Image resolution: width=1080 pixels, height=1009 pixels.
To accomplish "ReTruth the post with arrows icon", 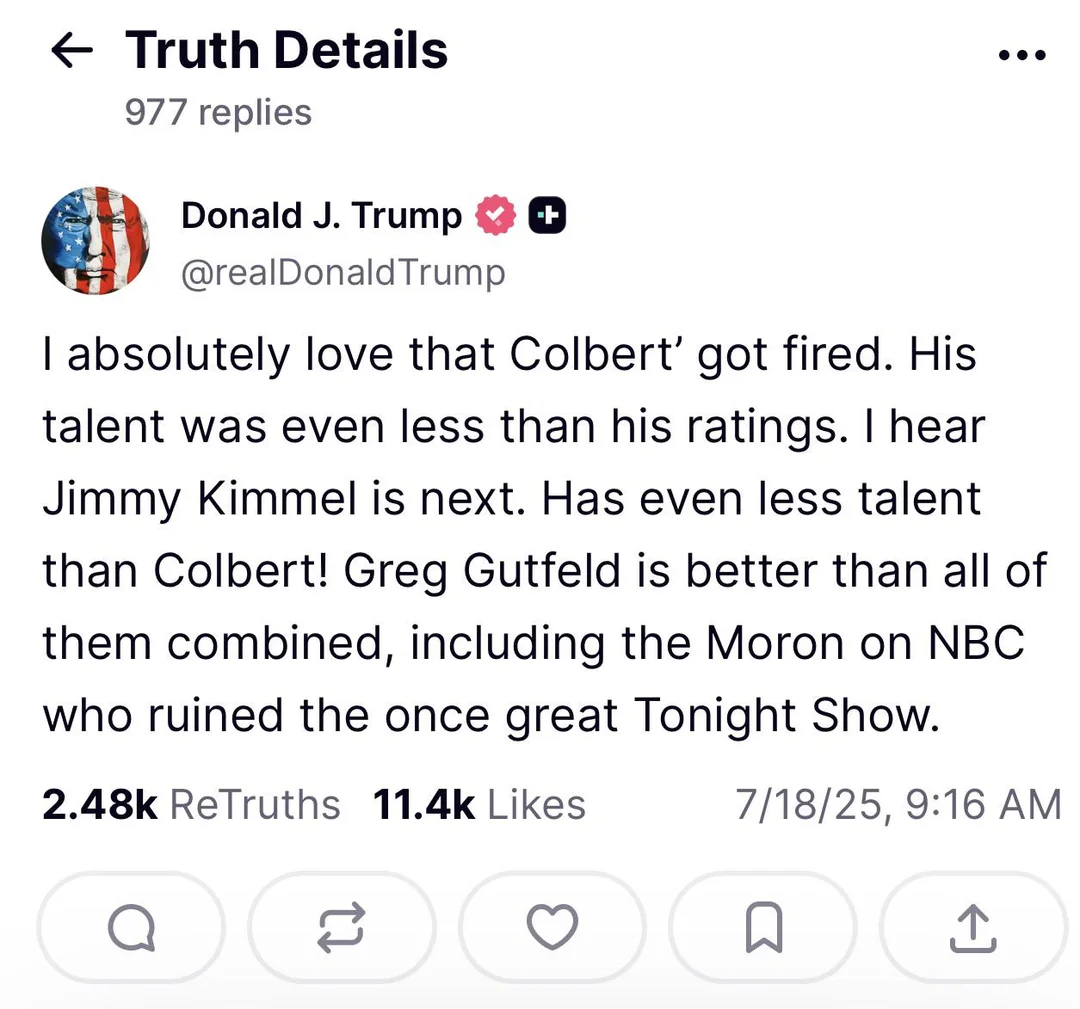I will (342, 928).
